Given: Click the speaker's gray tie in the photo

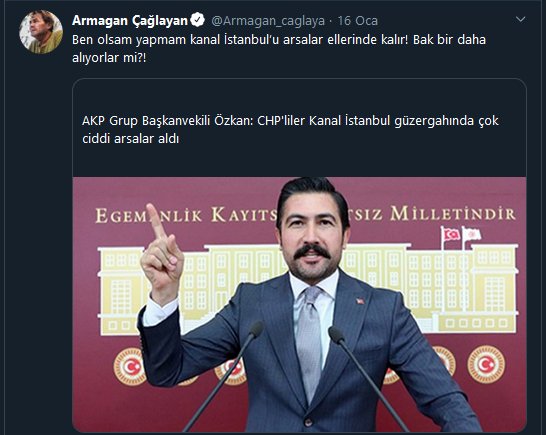Looking at the screenshot, I should (310, 341).
